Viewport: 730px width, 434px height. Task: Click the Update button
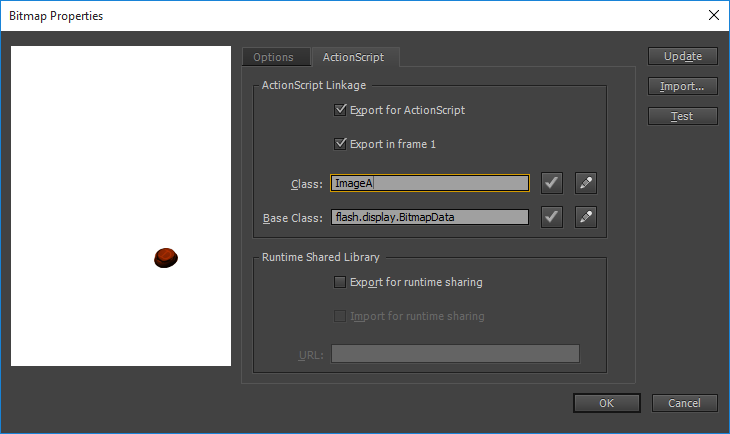683,56
